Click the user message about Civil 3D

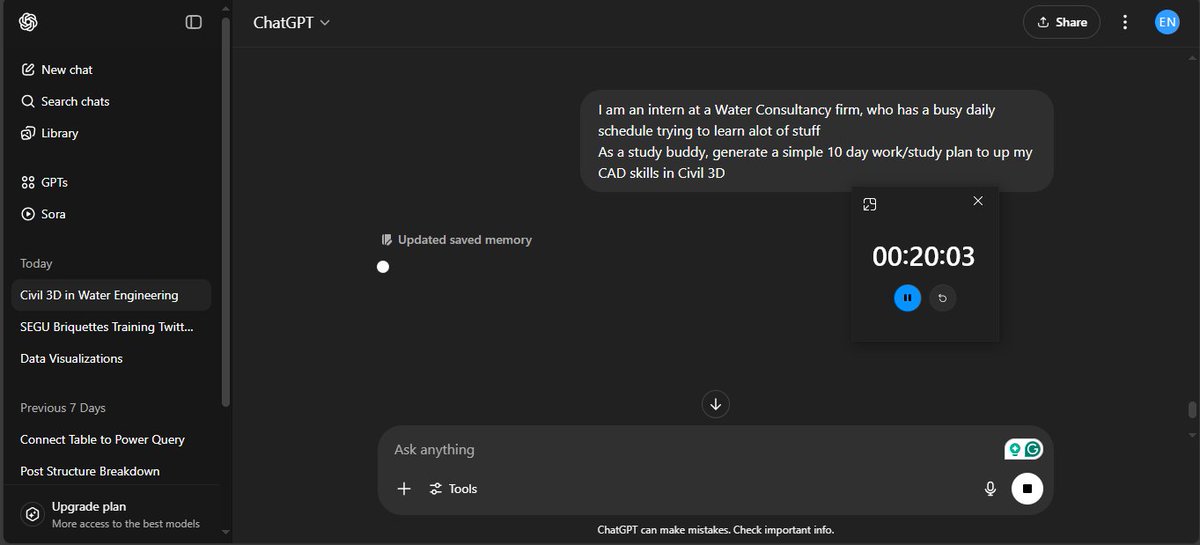pyautogui.click(x=816, y=141)
